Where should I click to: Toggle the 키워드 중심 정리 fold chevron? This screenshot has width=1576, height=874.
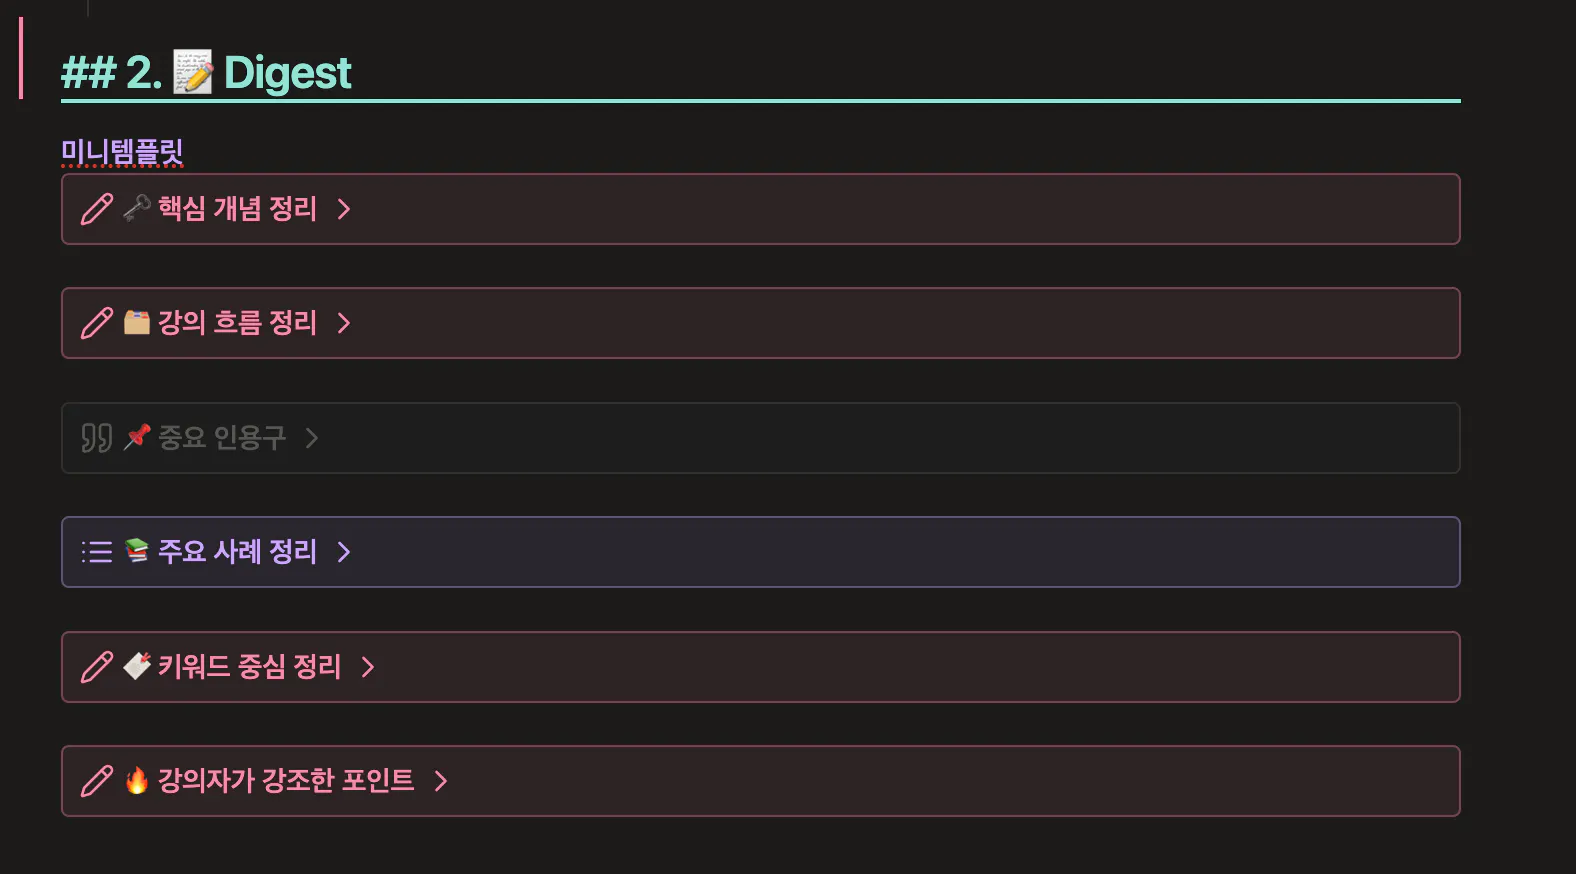tap(368, 667)
